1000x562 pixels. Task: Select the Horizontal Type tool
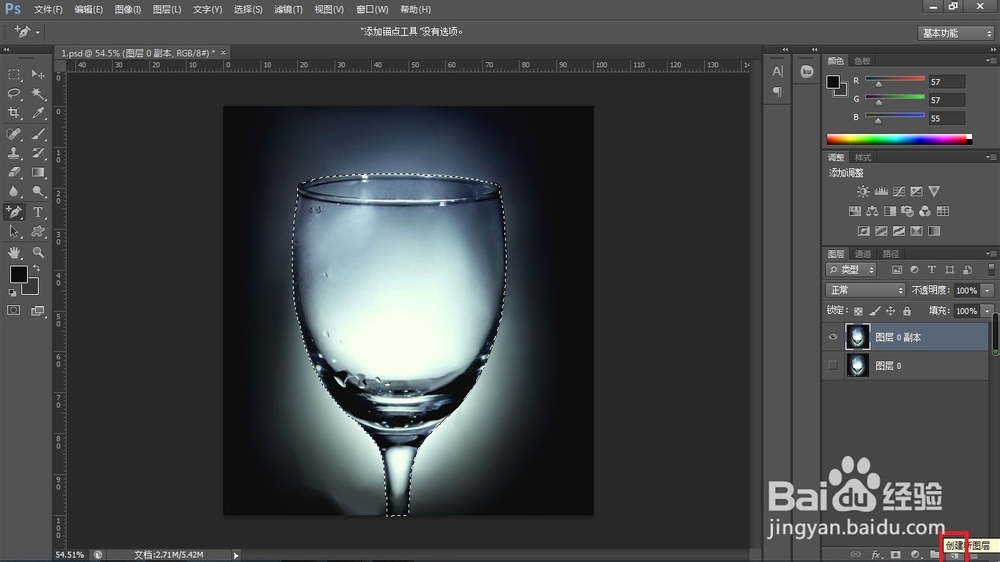[39, 212]
